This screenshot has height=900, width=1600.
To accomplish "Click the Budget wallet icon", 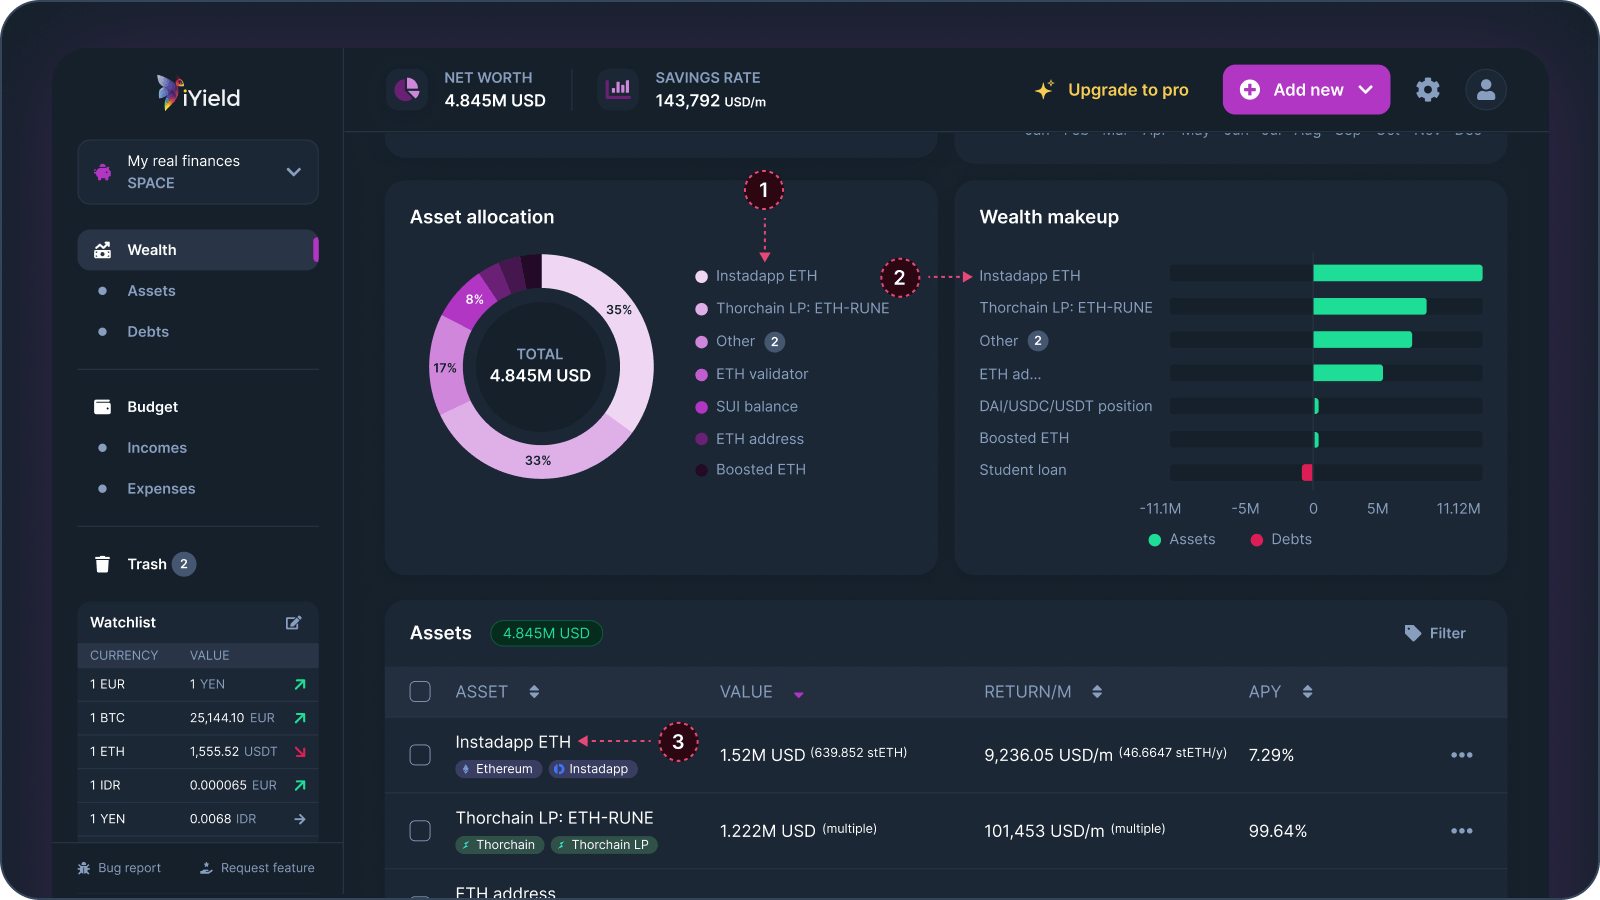I will [103, 407].
